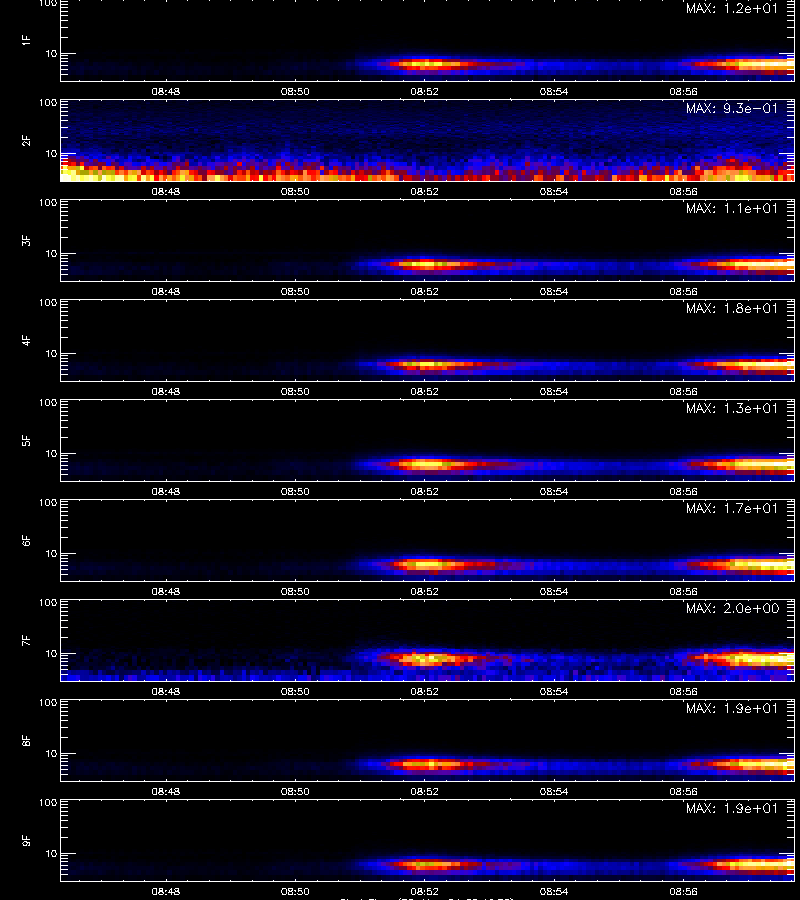Screen dimensions: 800x900
Task: Click the 08:48 tick label under panel 6F
Action: 166,591
